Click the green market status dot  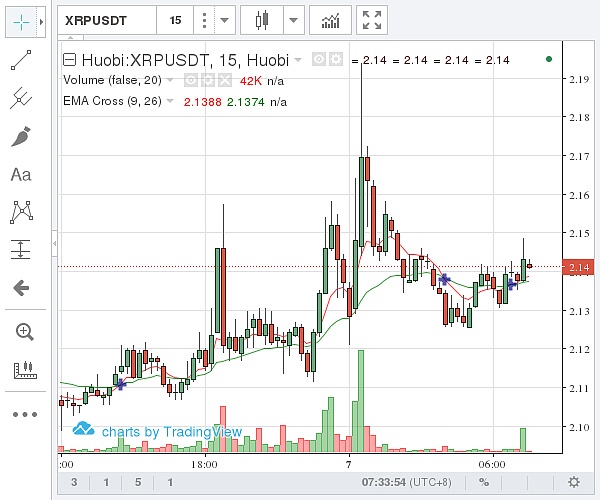549,59
